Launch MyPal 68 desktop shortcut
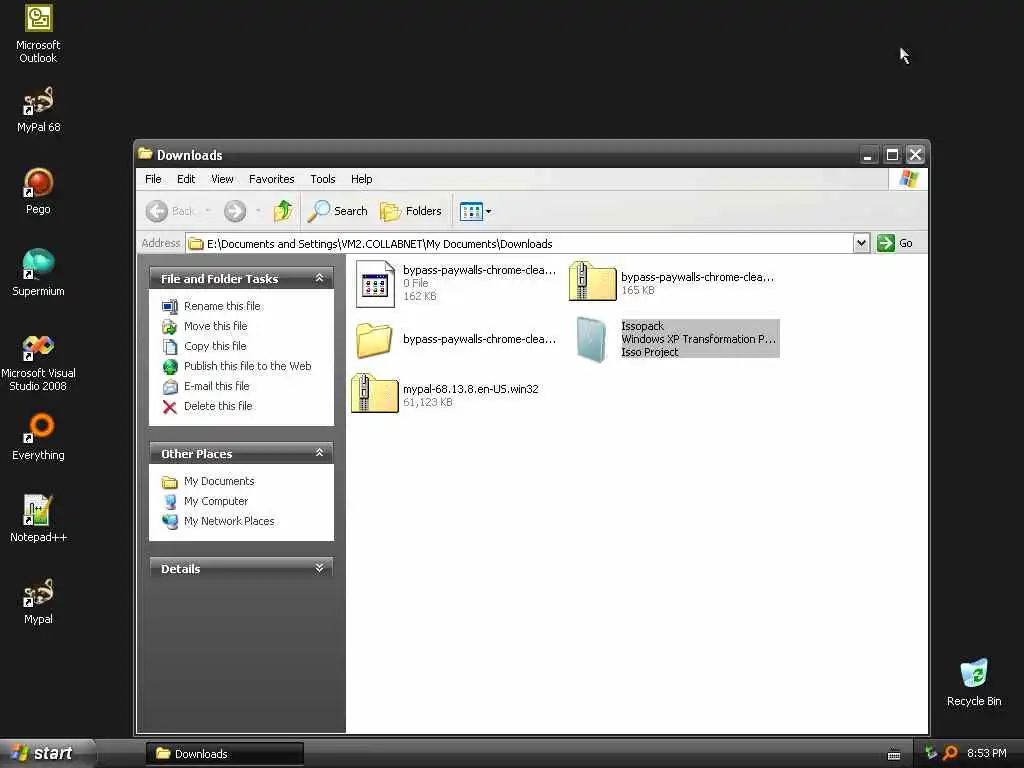1024x768 pixels. [38, 110]
